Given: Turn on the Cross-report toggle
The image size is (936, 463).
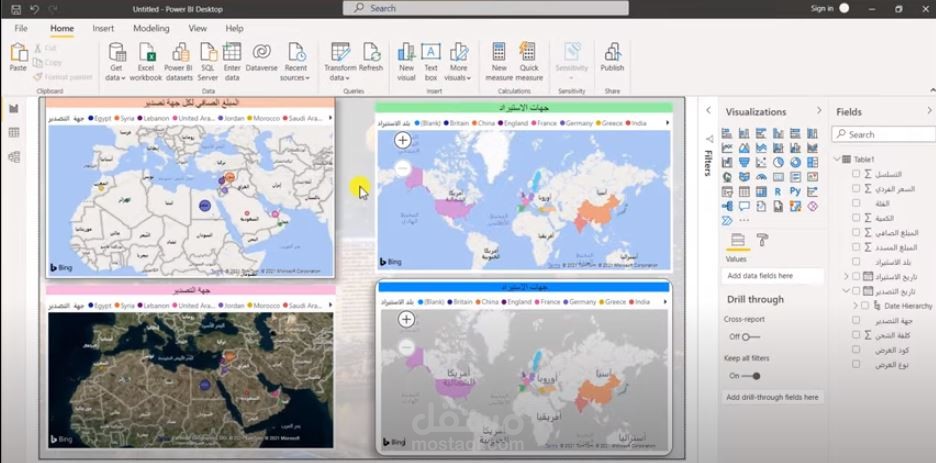Looking at the screenshot, I should [751, 337].
